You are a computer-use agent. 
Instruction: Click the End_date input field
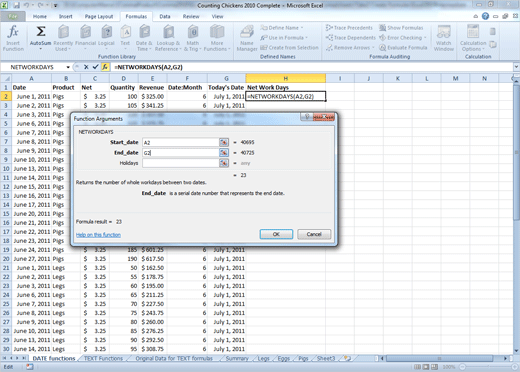[x=181, y=153]
